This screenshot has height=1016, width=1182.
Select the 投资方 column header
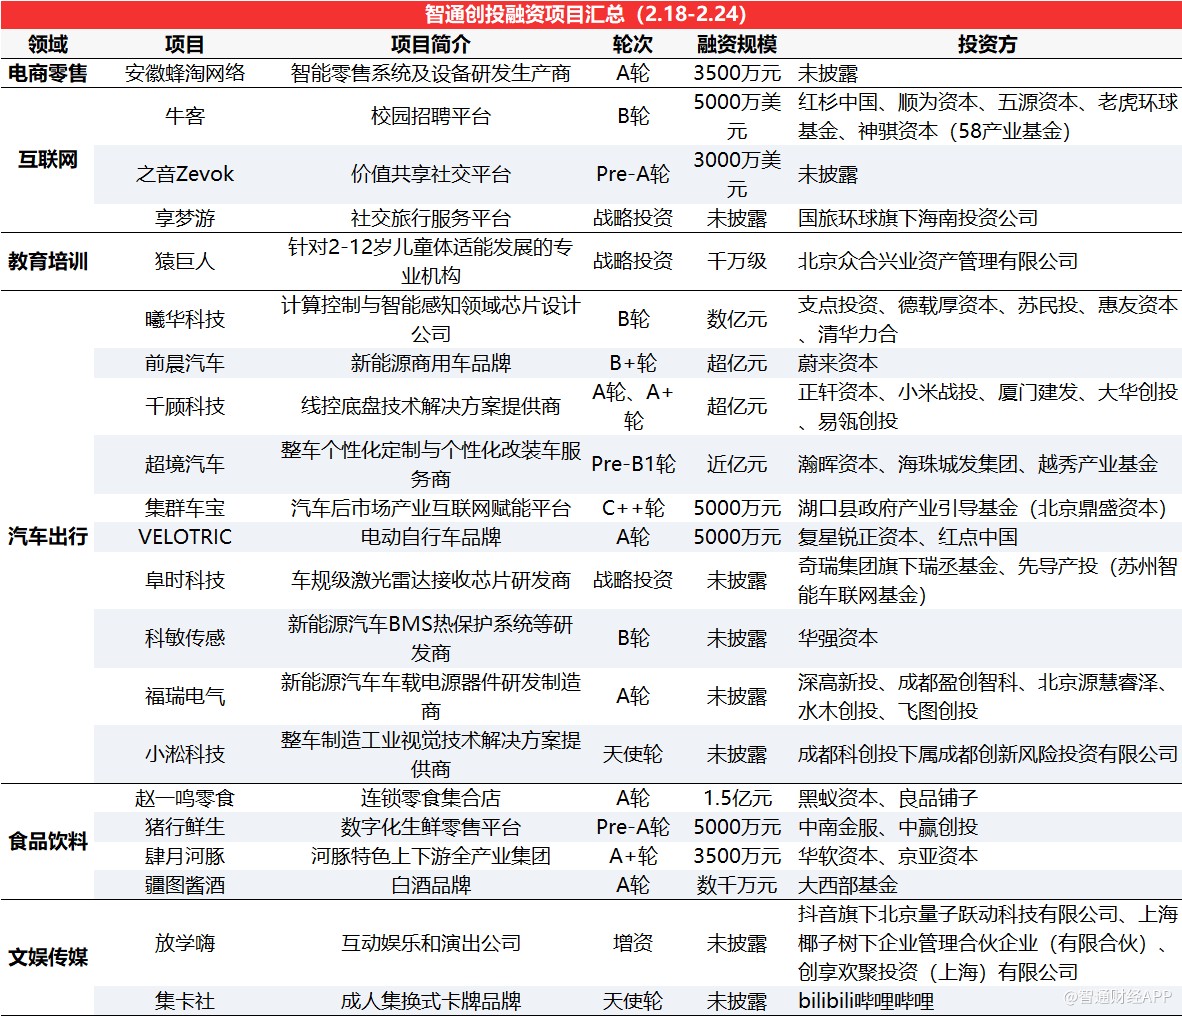pos(987,44)
